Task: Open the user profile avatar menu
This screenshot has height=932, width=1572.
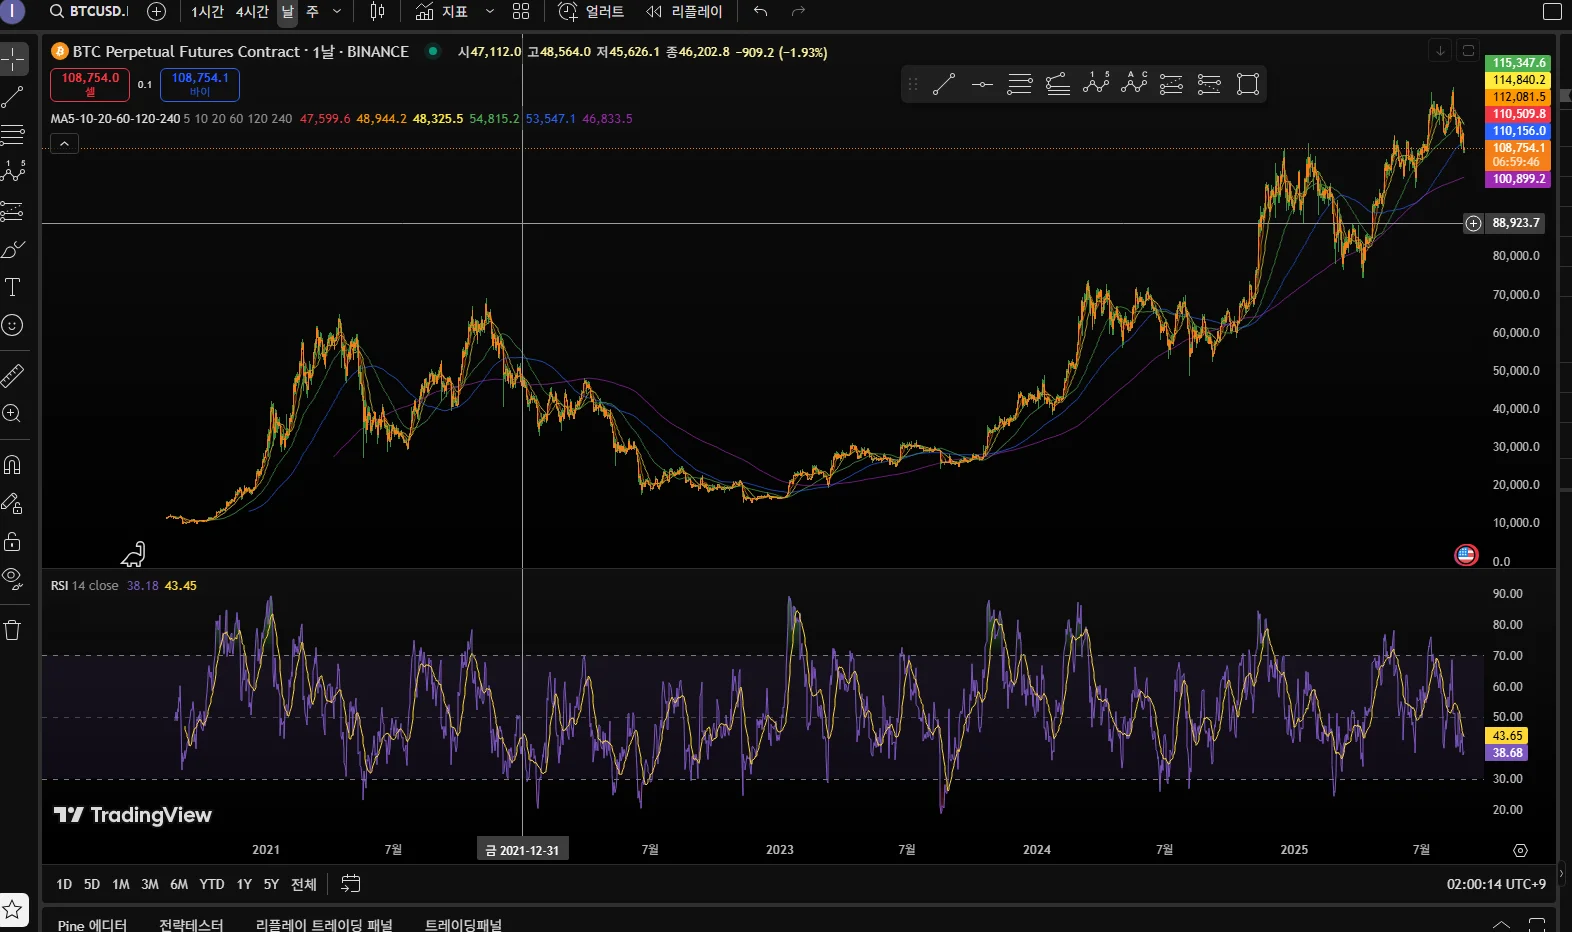Action: coord(12,12)
